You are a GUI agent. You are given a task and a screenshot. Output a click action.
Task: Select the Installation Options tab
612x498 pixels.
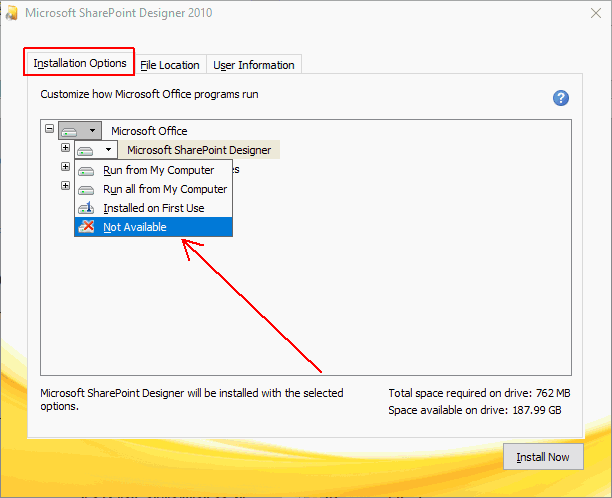pyautogui.click(x=80, y=63)
